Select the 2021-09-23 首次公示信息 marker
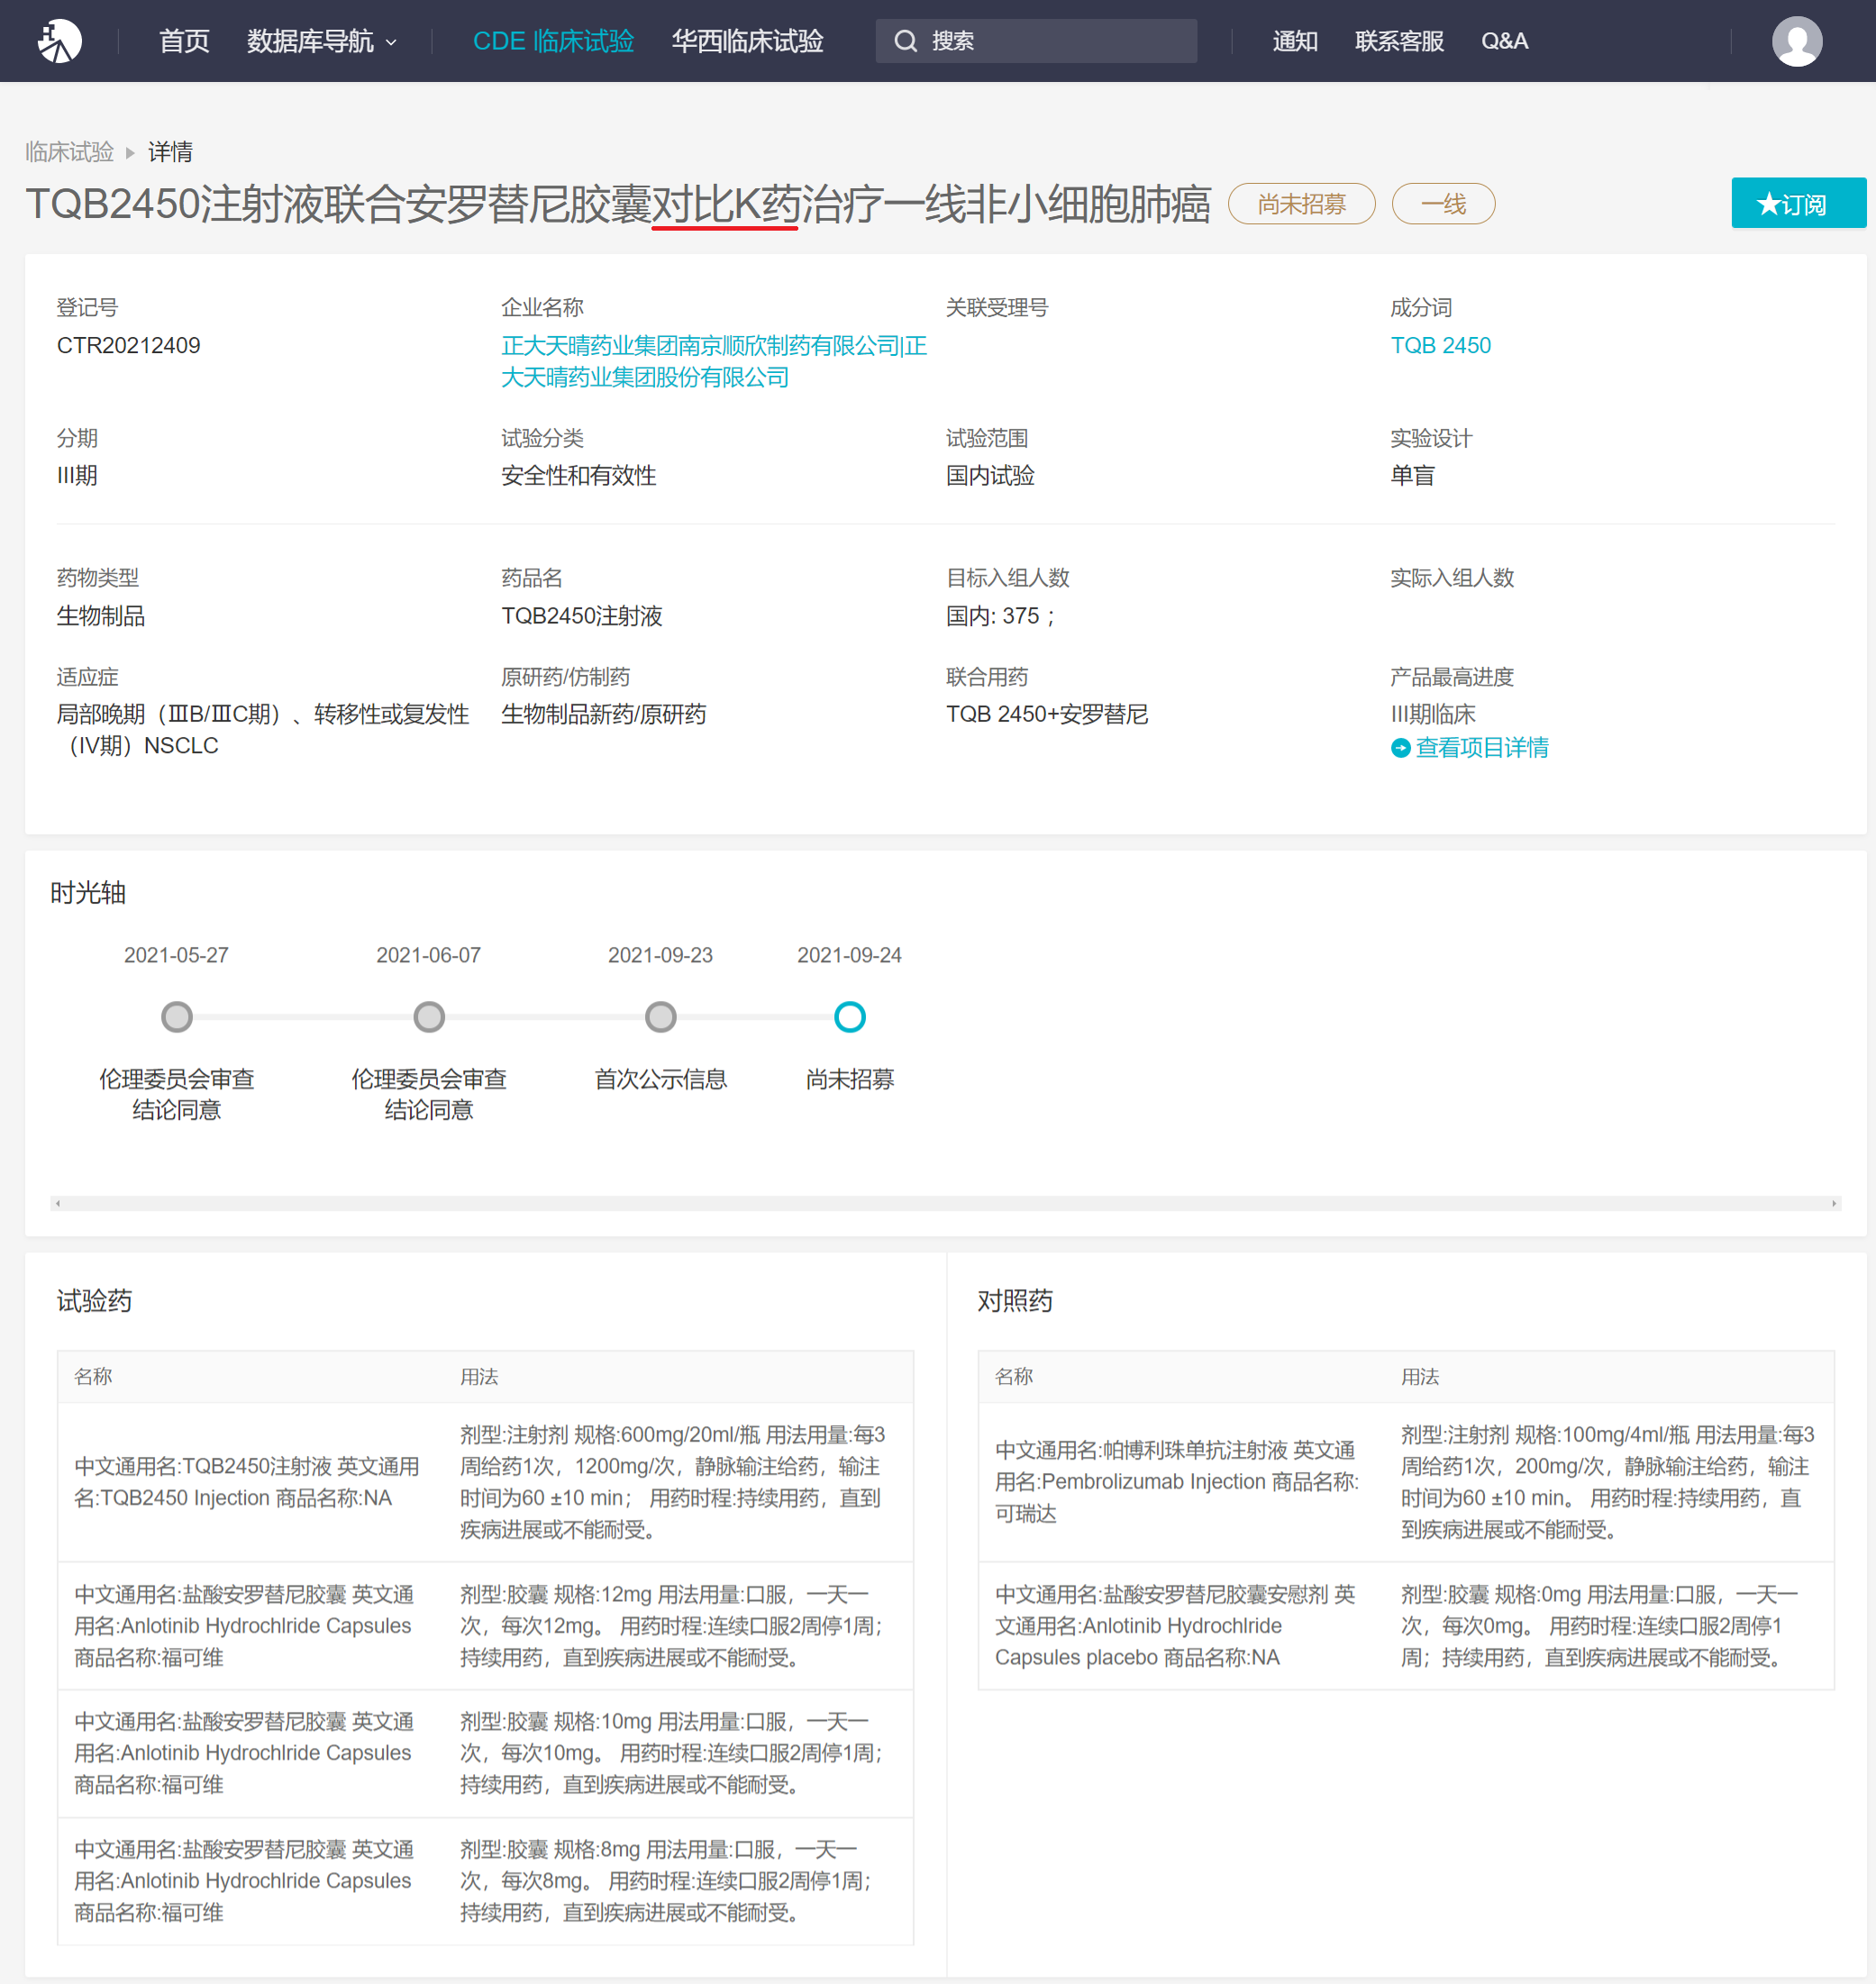The width and height of the screenshot is (1876, 1984). [x=660, y=1017]
